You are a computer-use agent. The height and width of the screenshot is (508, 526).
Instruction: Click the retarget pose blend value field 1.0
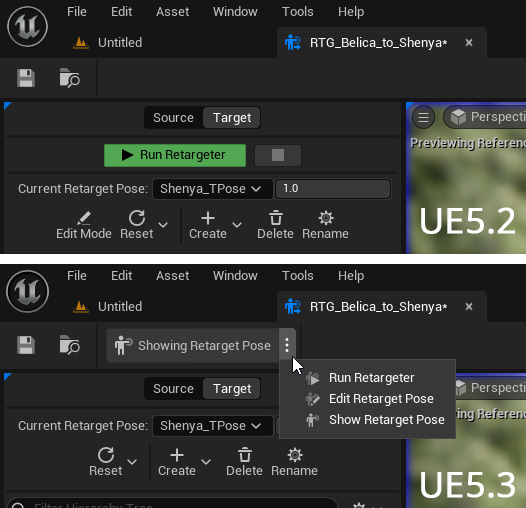tap(333, 189)
